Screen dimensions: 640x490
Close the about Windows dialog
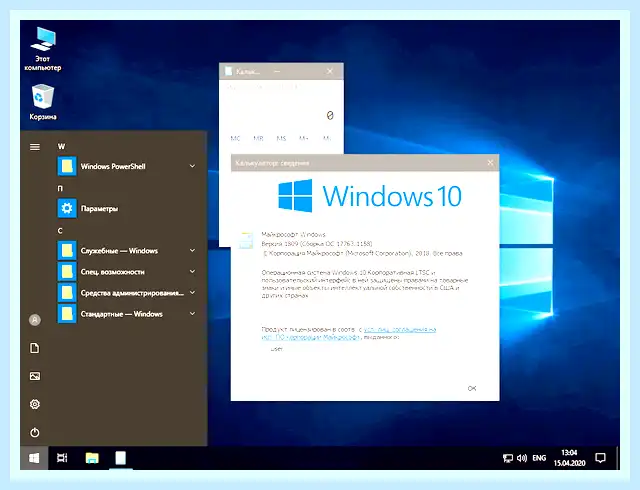(x=490, y=163)
